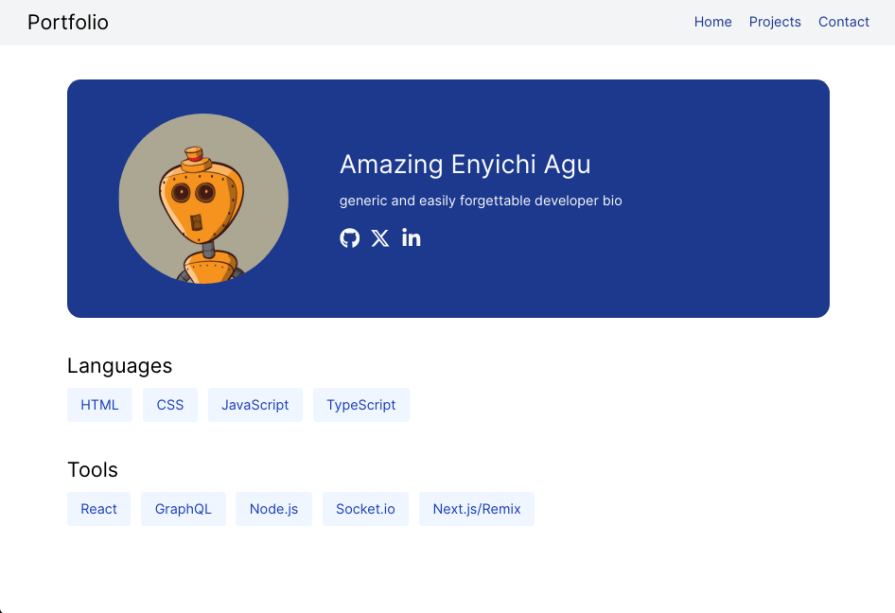The image size is (895, 613).
Task: Go to the Contact section
Action: point(843,21)
